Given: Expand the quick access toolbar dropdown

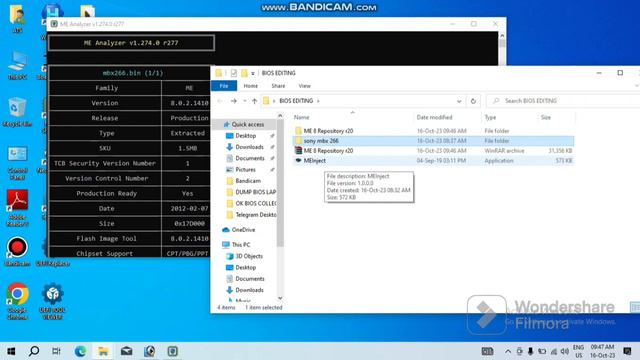Looking at the screenshot, I should (253, 73).
